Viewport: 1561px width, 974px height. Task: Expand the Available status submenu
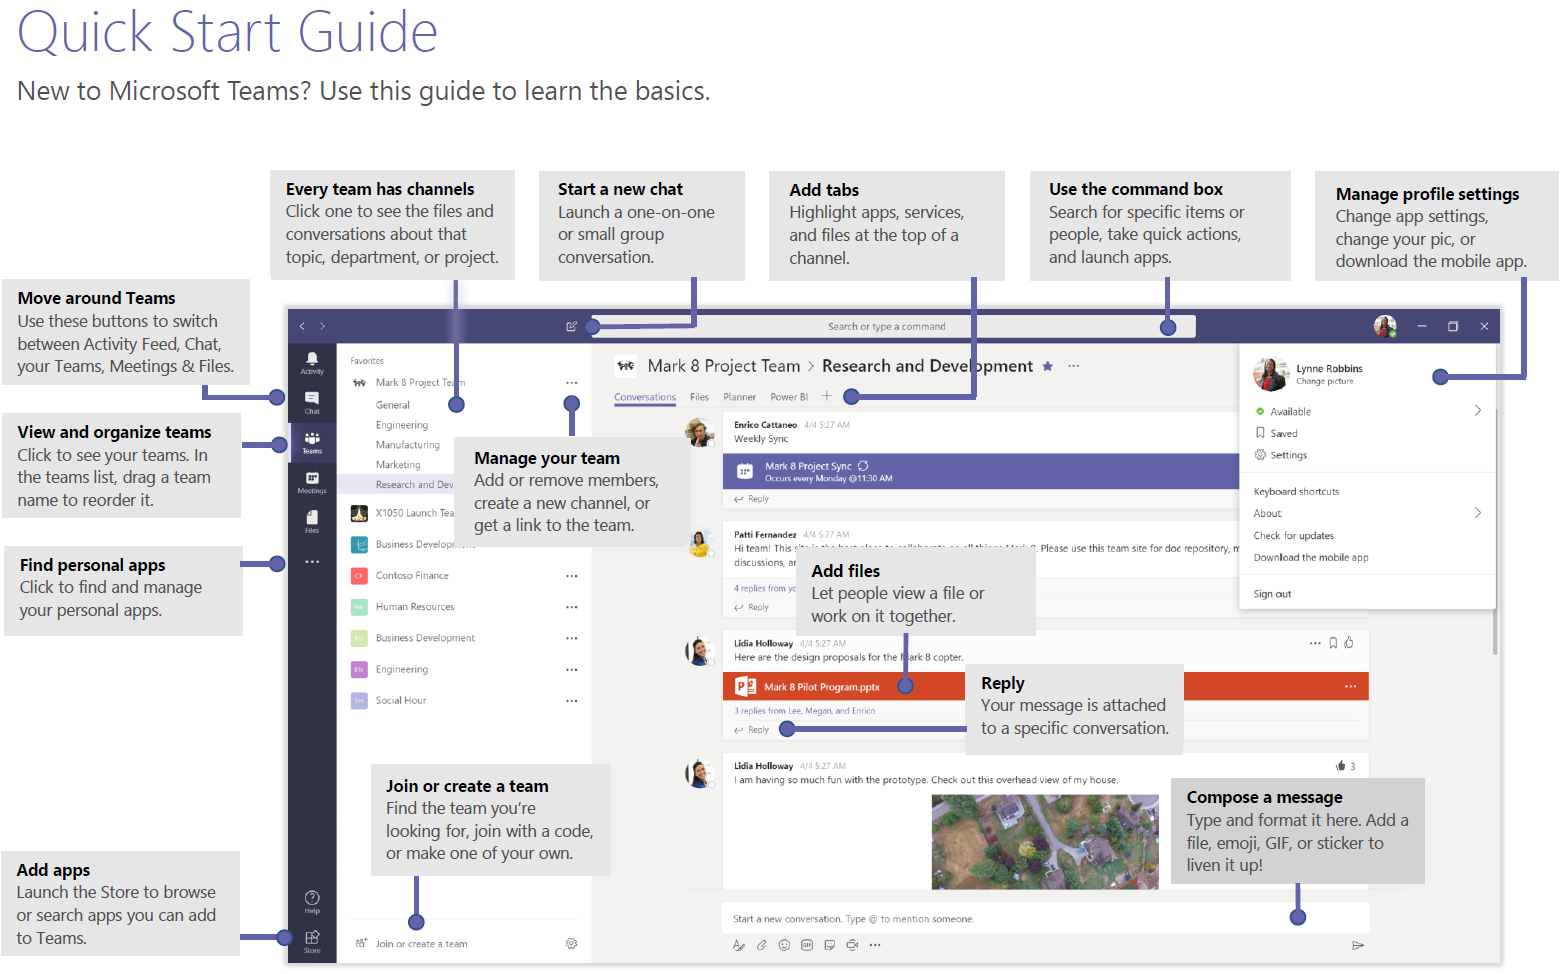click(x=1477, y=411)
